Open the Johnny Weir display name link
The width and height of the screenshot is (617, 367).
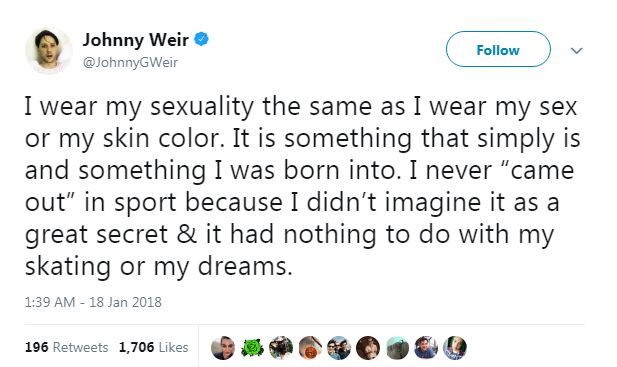[136, 40]
